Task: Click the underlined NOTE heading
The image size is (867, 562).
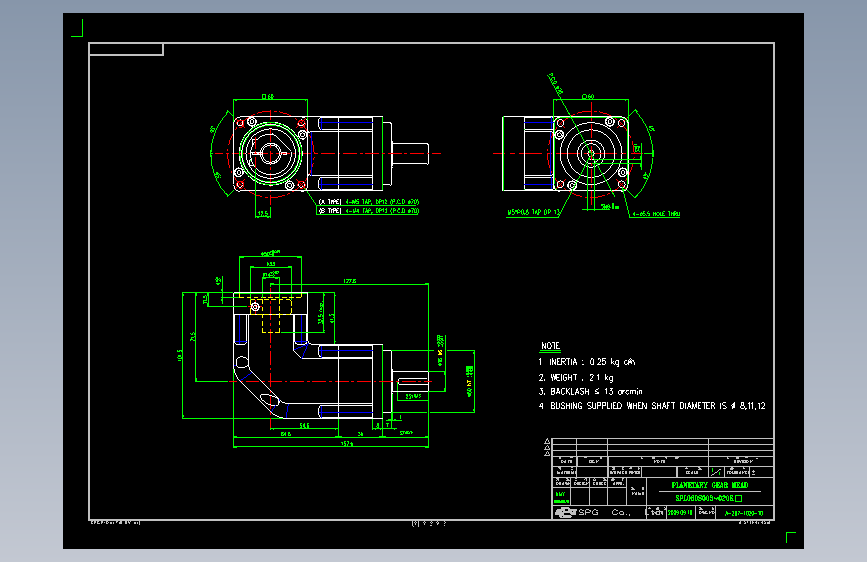Action: point(550,346)
